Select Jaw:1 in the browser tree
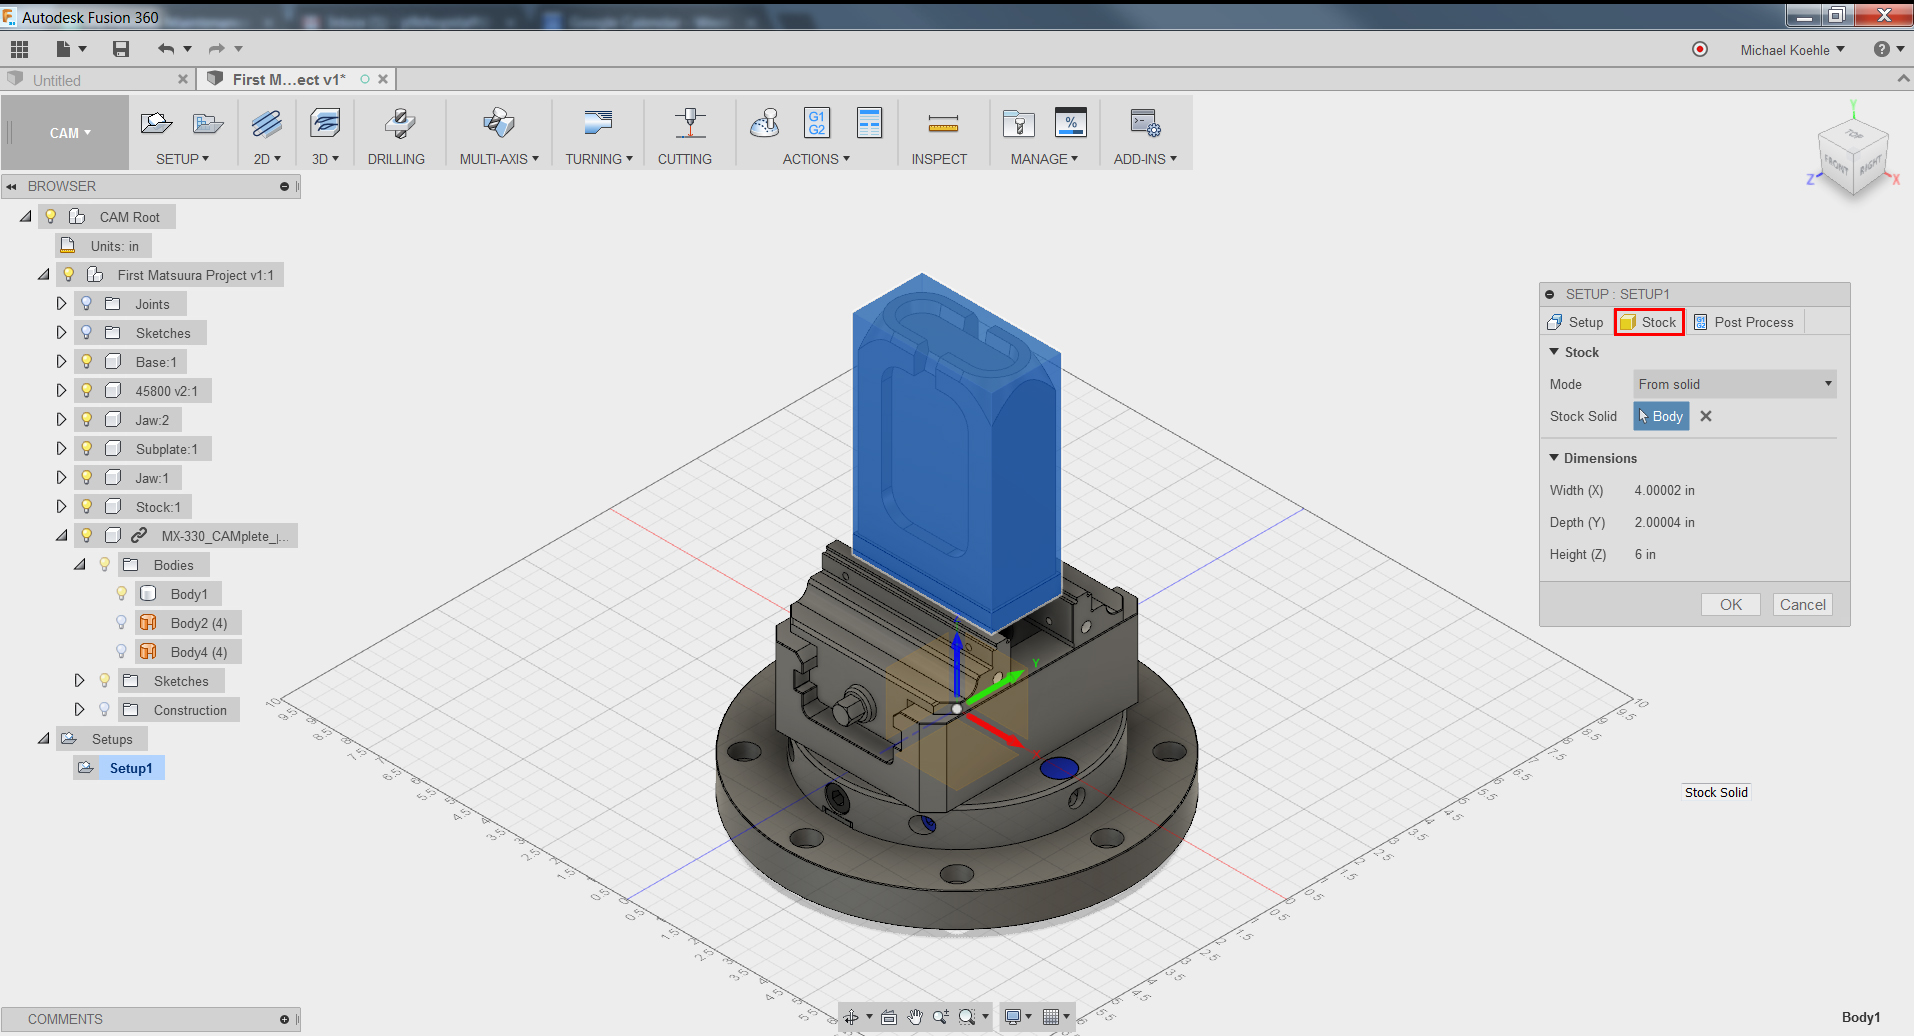 click(x=152, y=478)
